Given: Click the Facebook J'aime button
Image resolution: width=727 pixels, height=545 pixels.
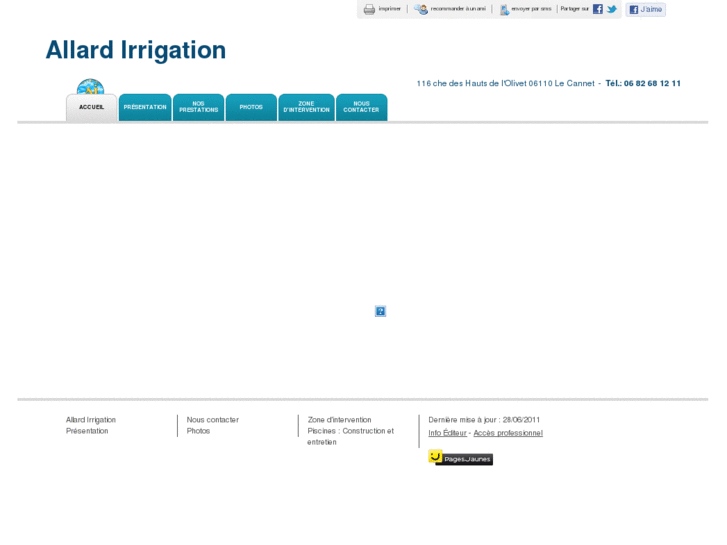Looking at the screenshot, I should tap(645, 9).
